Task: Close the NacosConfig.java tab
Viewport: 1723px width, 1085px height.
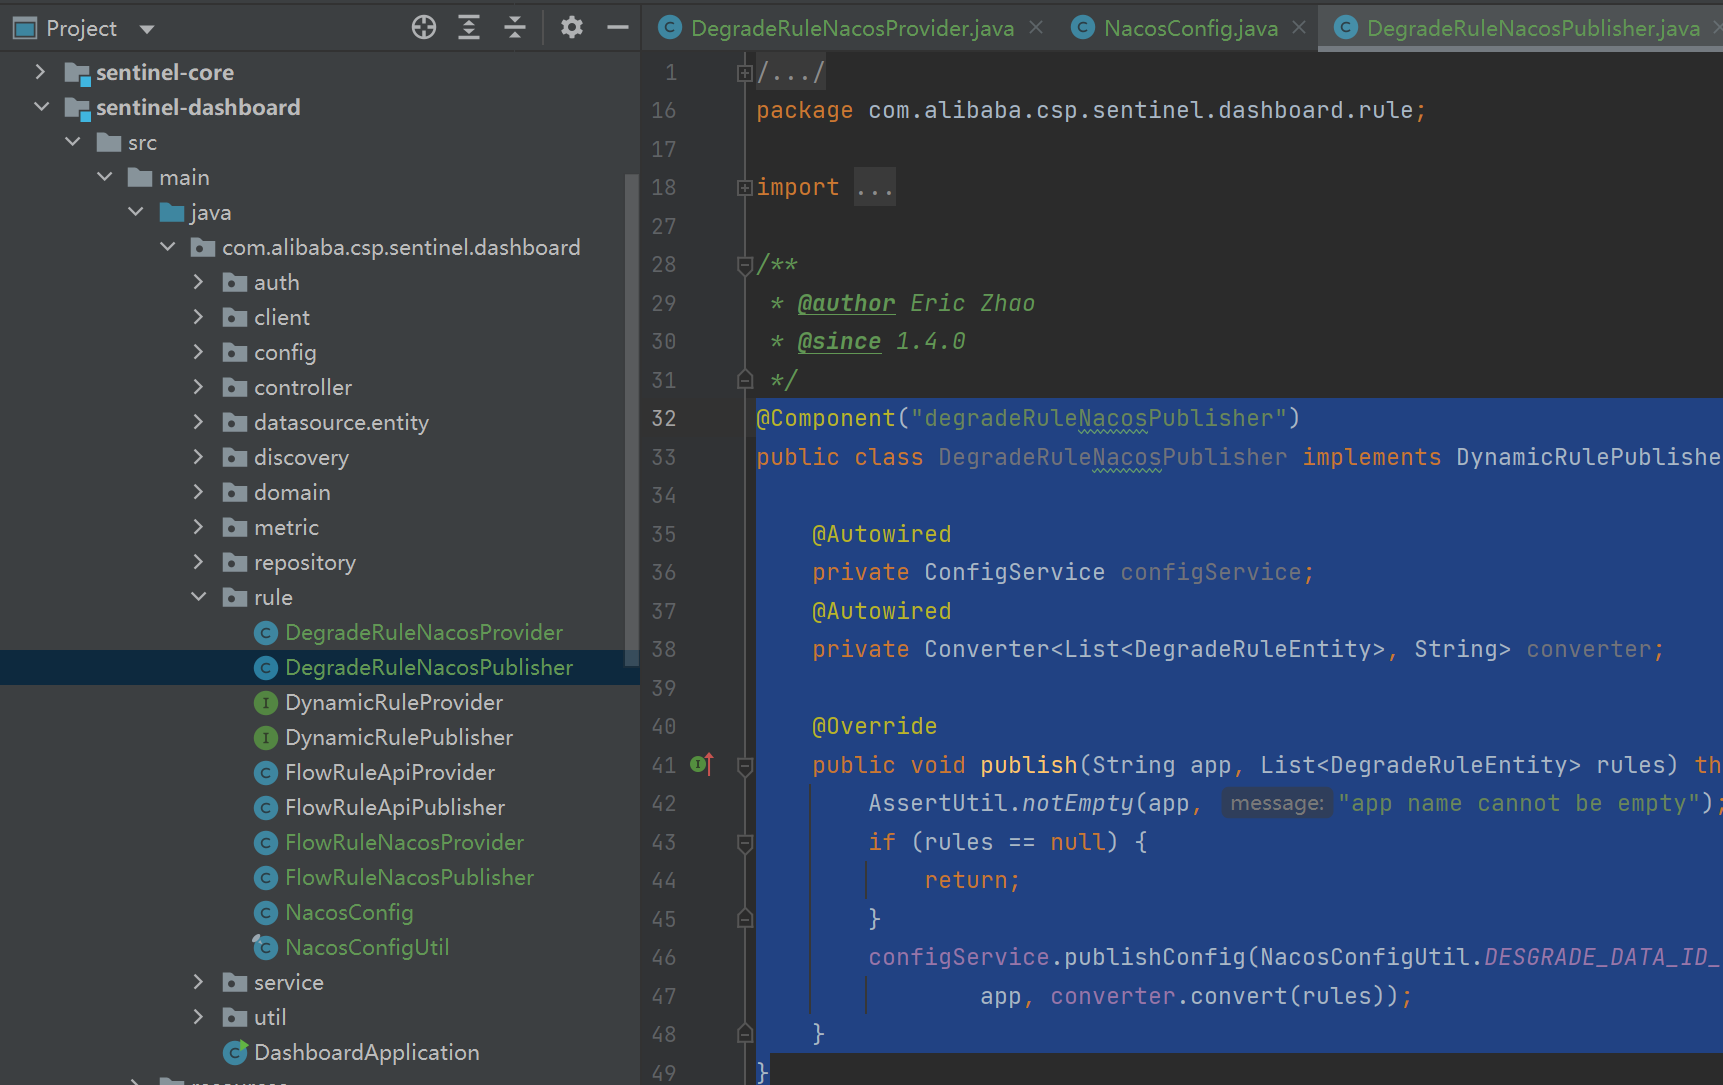Action: [1299, 28]
